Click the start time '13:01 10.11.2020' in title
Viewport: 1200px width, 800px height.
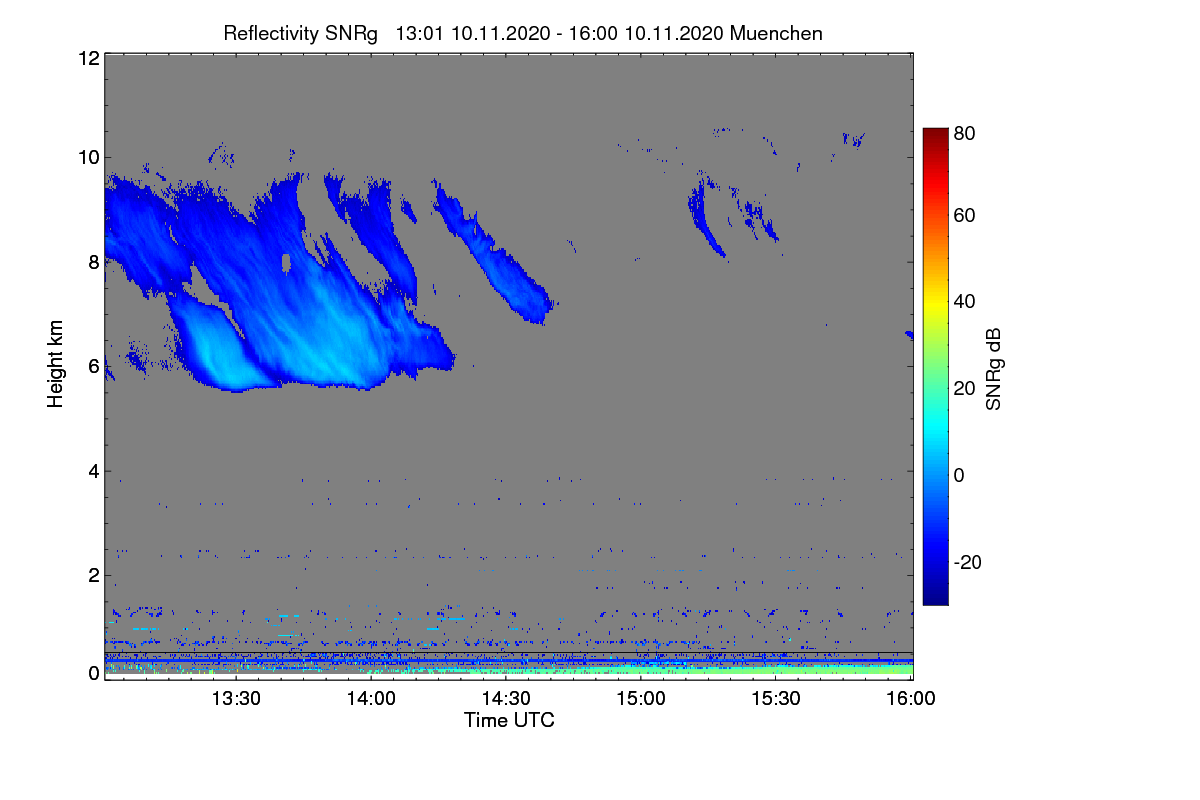471,33
